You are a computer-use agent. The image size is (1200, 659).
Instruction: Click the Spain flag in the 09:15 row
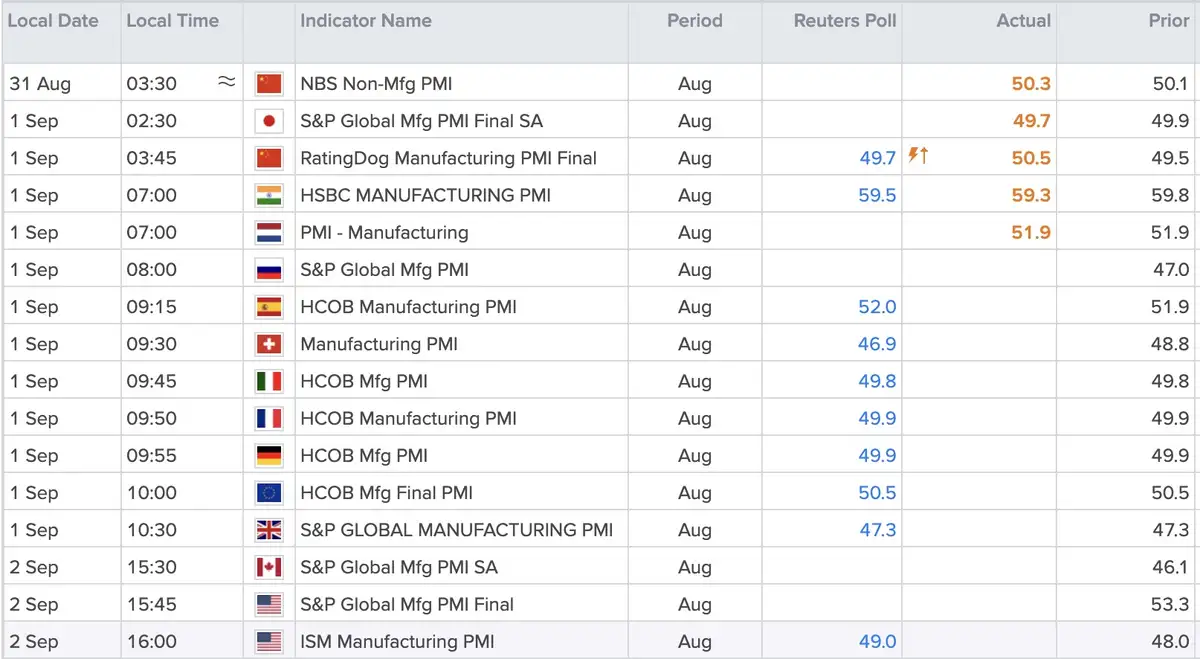pos(269,307)
